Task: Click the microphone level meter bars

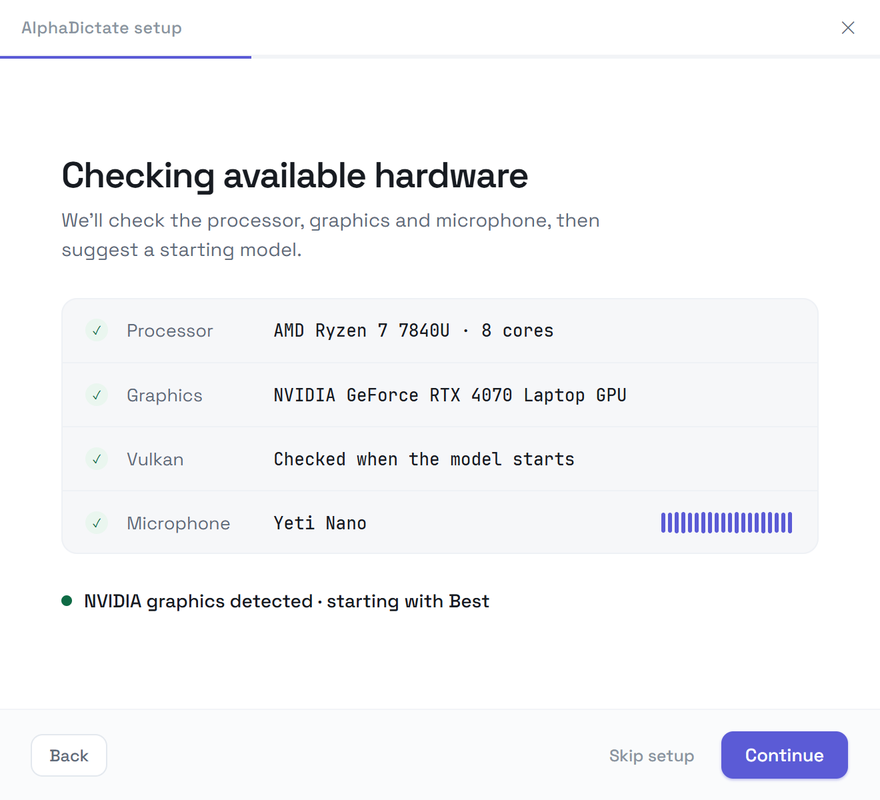Action: click(x=726, y=523)
